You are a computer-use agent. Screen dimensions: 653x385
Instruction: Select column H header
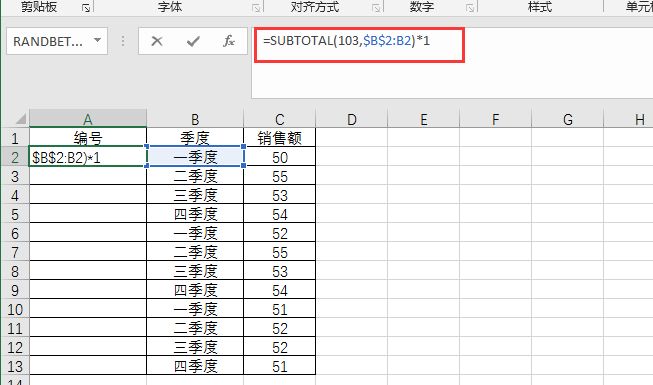coord(628,119)
